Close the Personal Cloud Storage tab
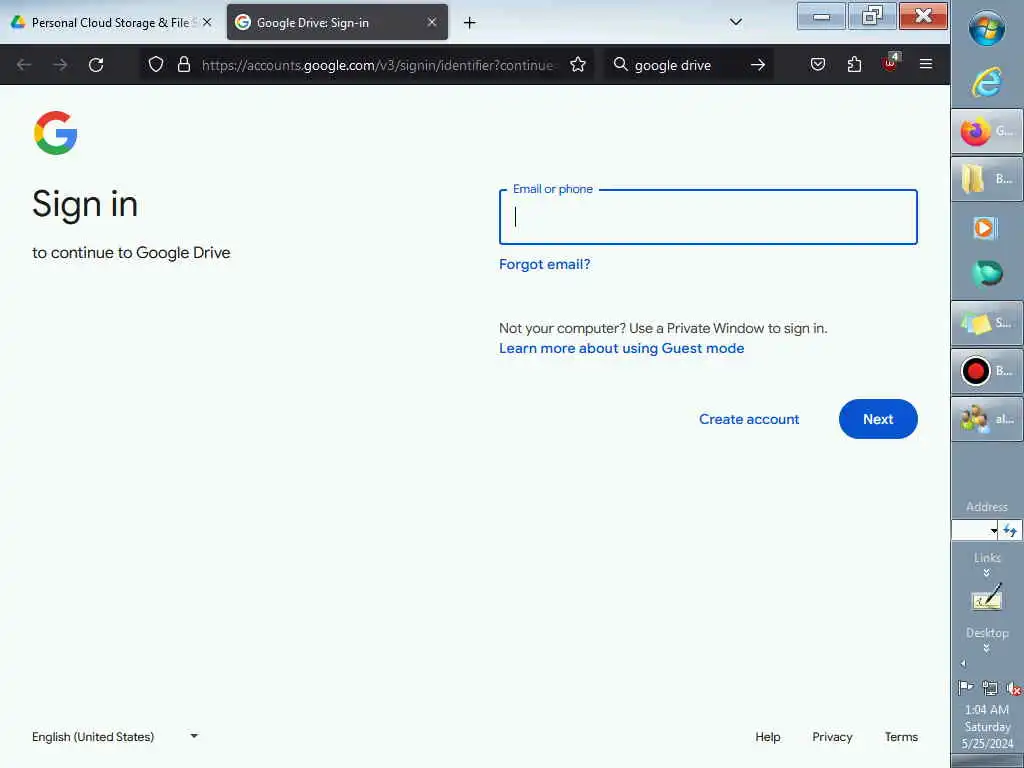Image resolution: width=1024 pixels, height=768 pixels. pos(207,22)
